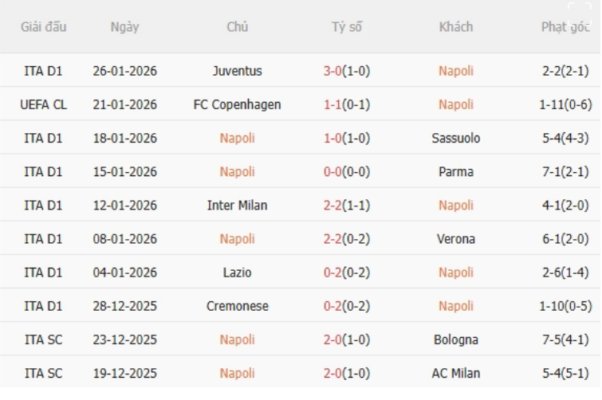The image size is (602, 400).
Task: Select the Tỷ số column header
Action: point(349,27)
